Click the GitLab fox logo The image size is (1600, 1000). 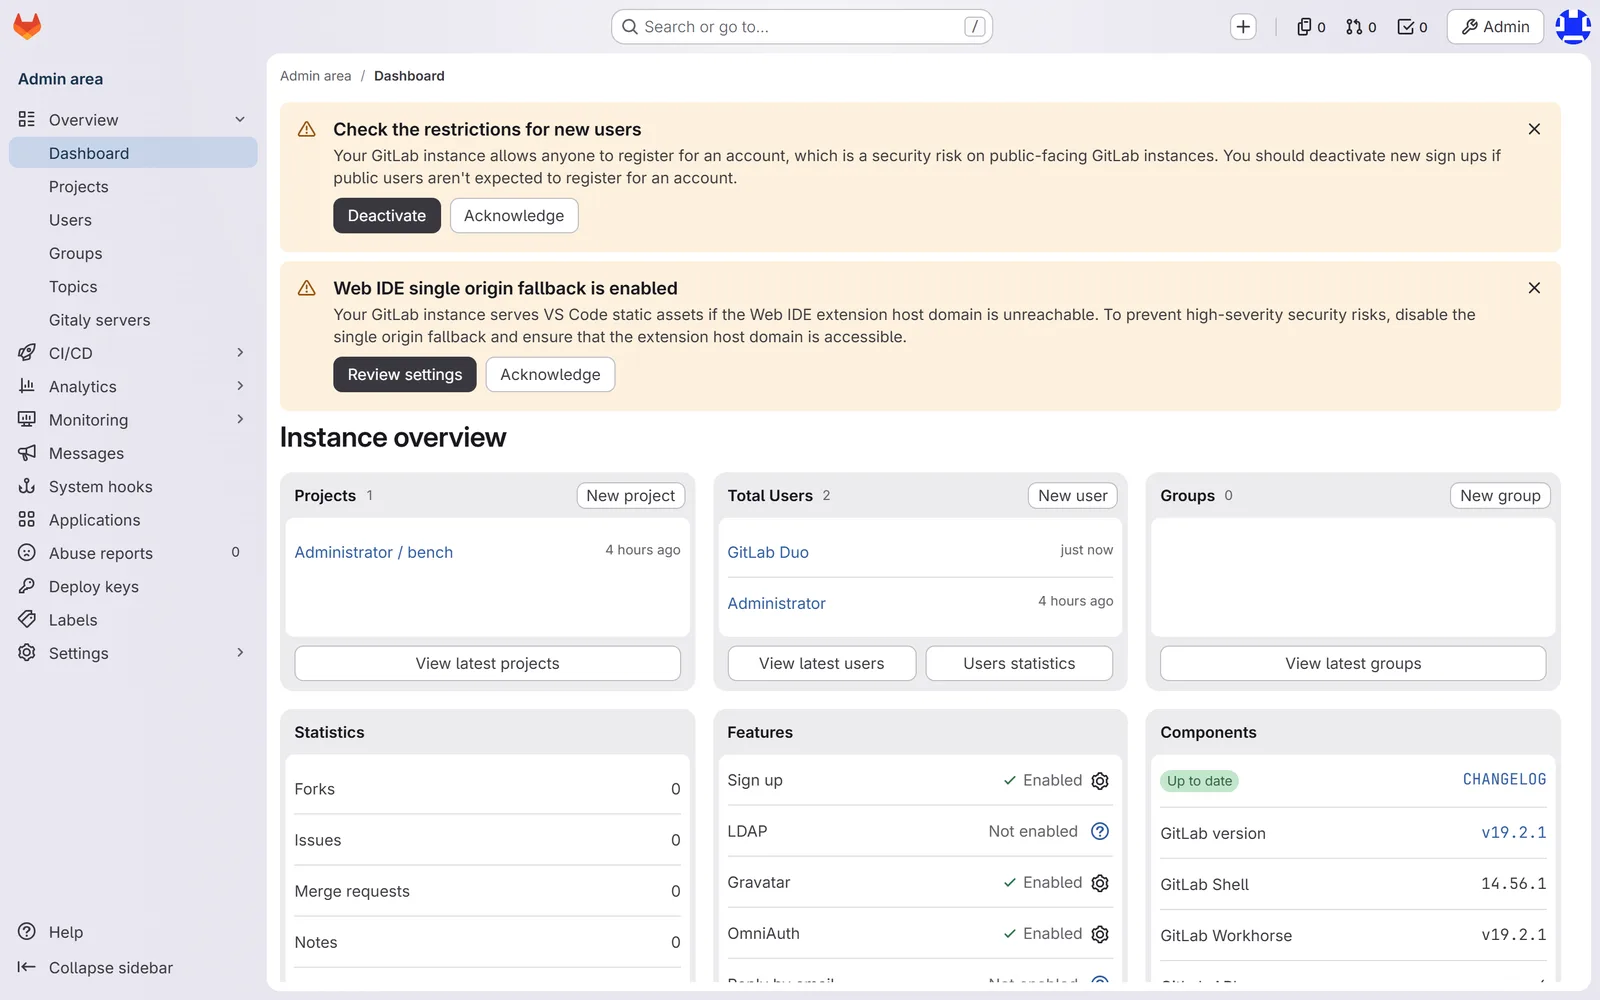point(27,26)
